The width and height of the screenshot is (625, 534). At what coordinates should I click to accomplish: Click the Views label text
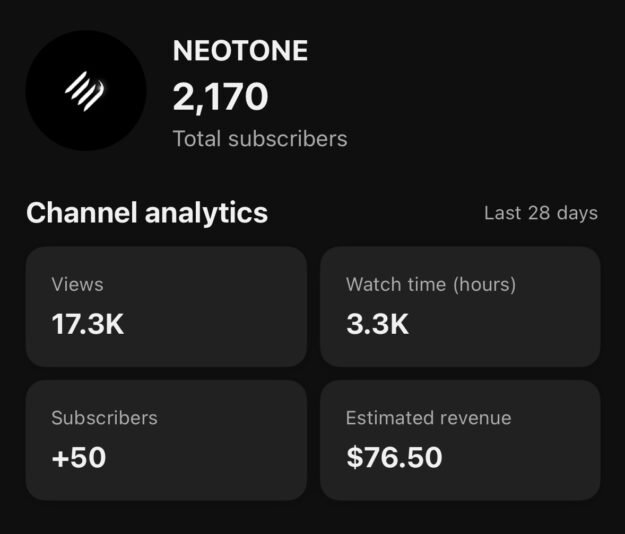(77, 284)
